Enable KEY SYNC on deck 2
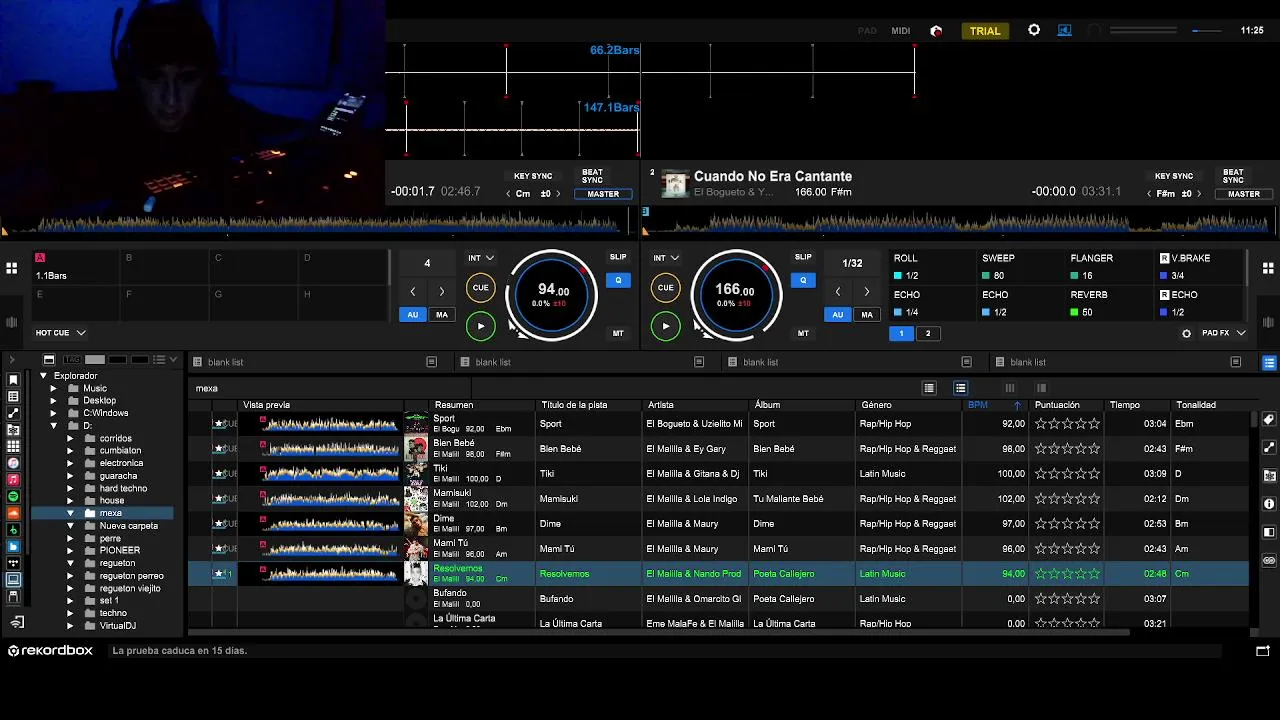Image resolution: width=1280 pixels, height=720 pixels. coord(1174,176)
